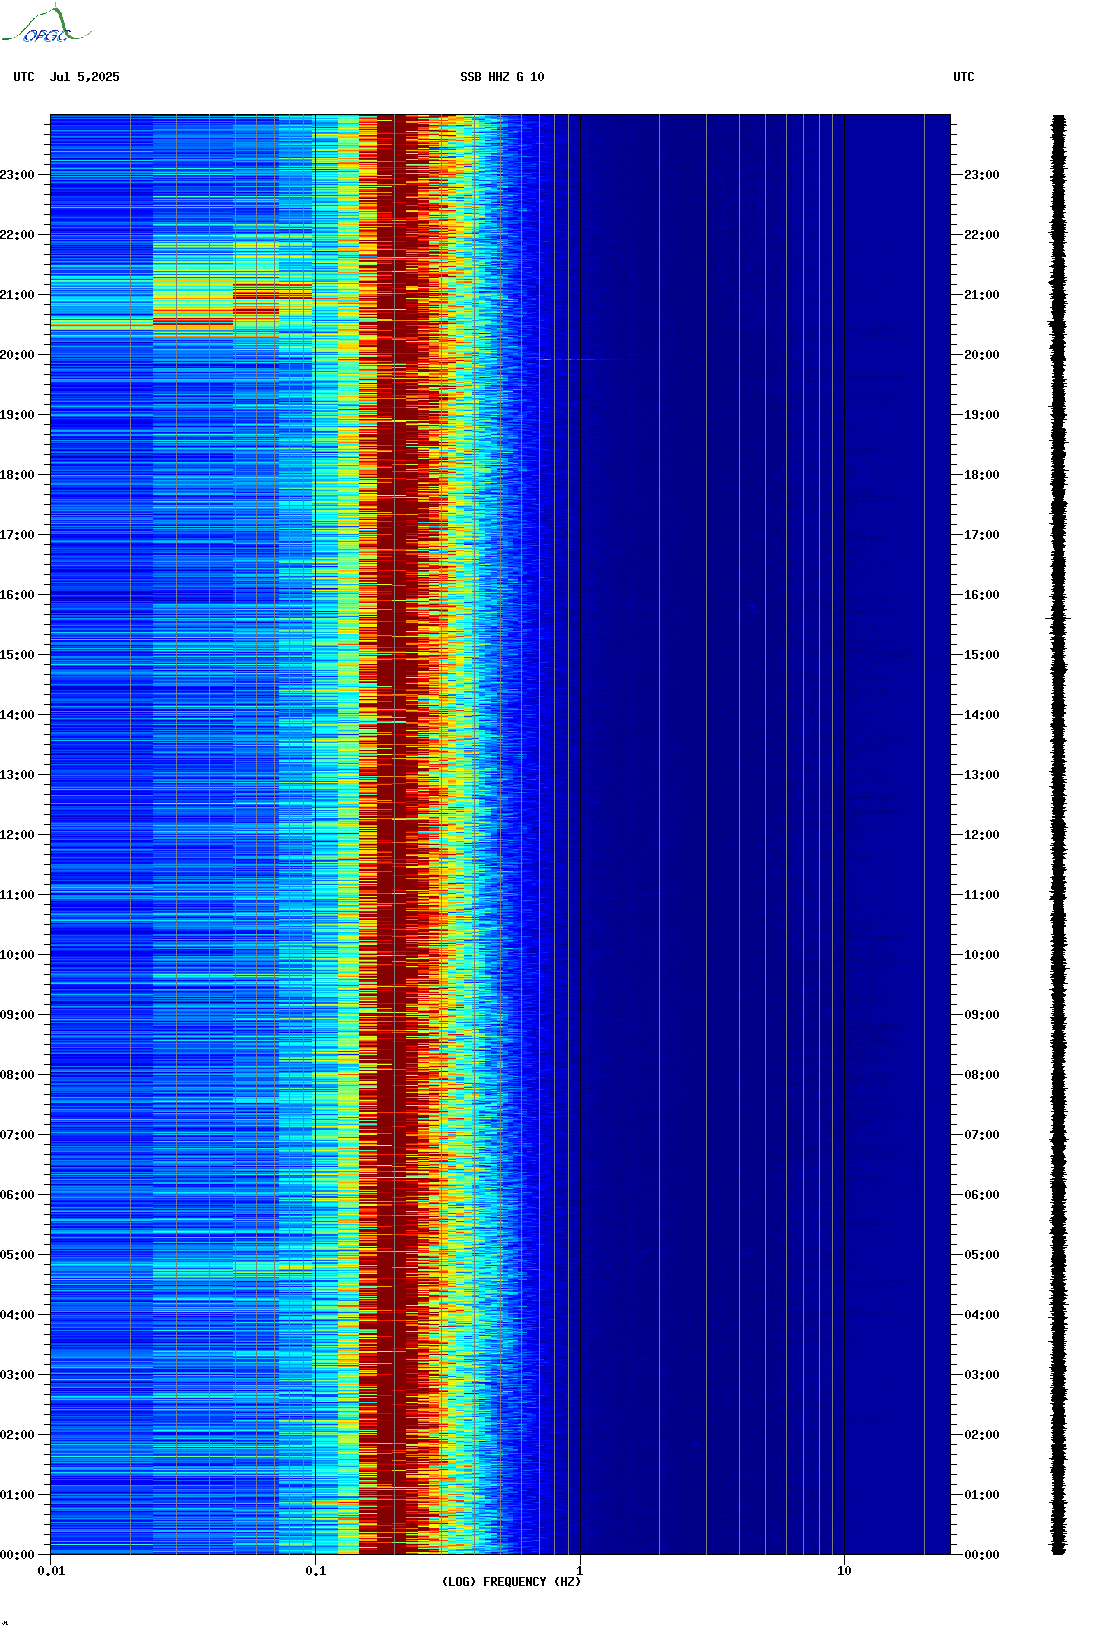Click 16:00 on the left time axis
The width and height of the screenshot is (1102, 1634).
17,595
